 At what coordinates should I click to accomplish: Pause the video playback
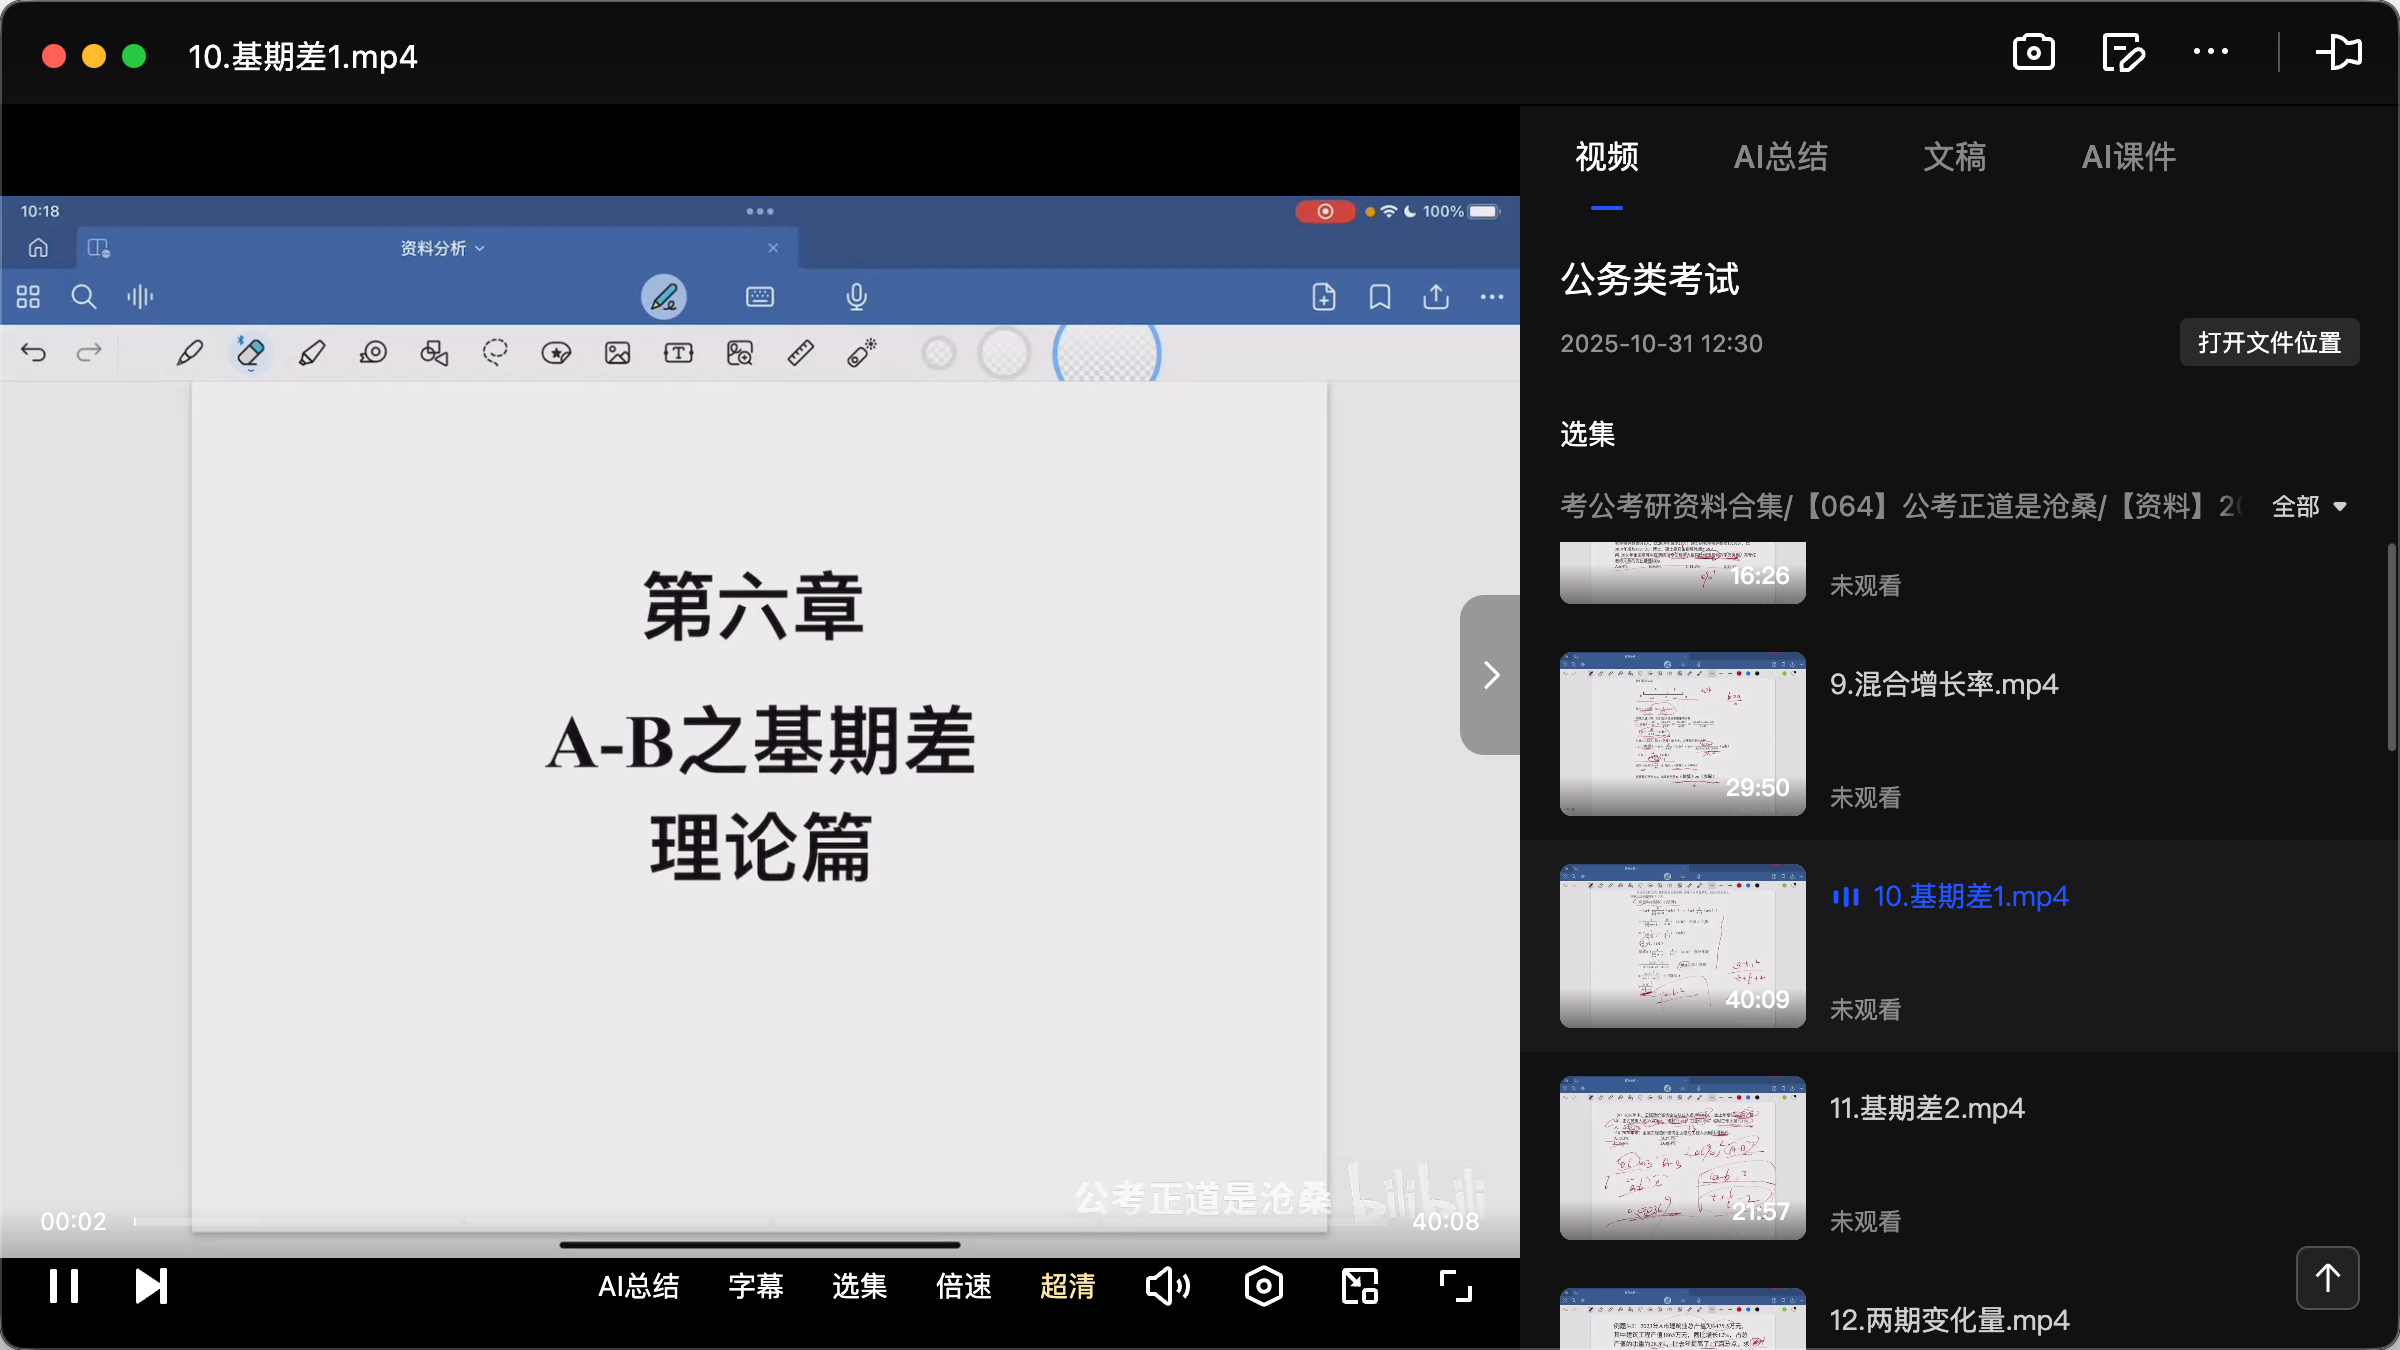coord(62,1285)
